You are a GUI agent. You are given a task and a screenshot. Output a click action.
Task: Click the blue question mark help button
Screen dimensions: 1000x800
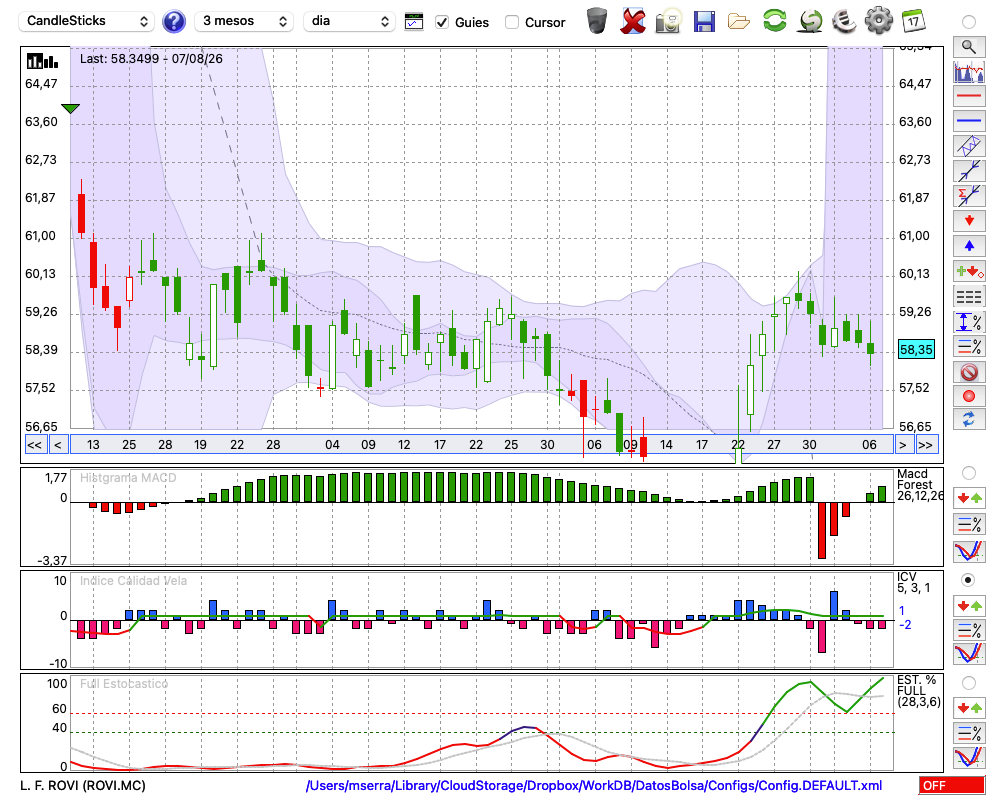pyautogui.click(x=173, y=21)
